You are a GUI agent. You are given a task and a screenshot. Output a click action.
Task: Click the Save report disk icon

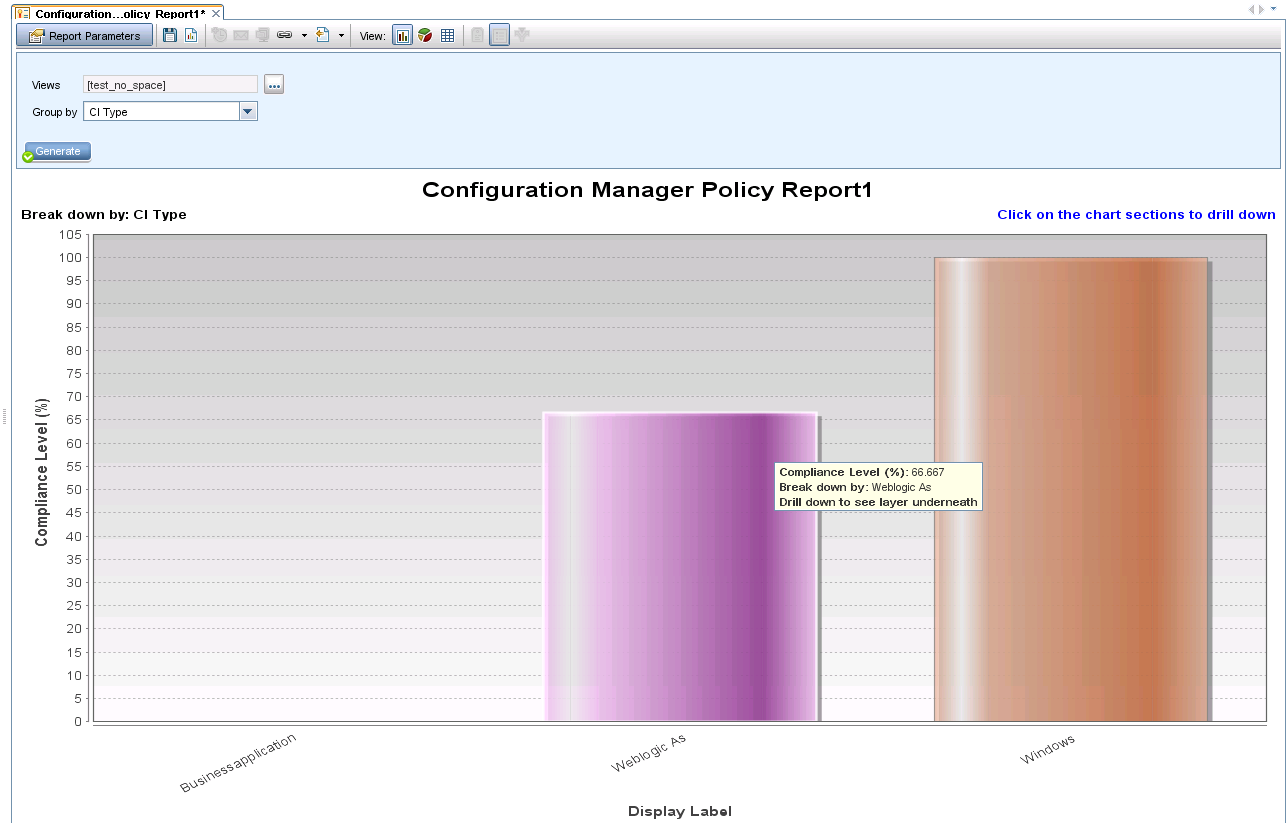170,36
